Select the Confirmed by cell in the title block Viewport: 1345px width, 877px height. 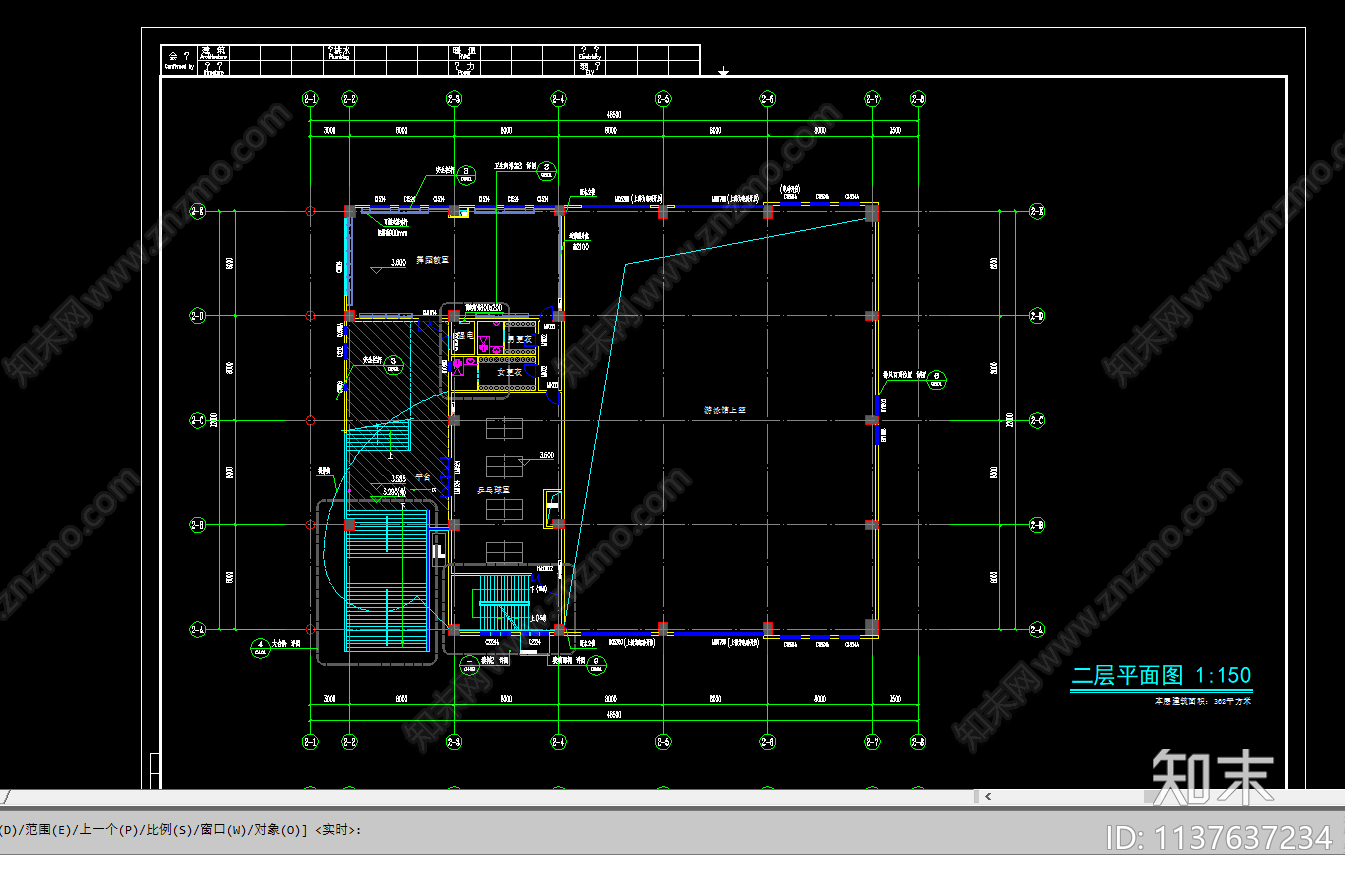click(180, 60)
